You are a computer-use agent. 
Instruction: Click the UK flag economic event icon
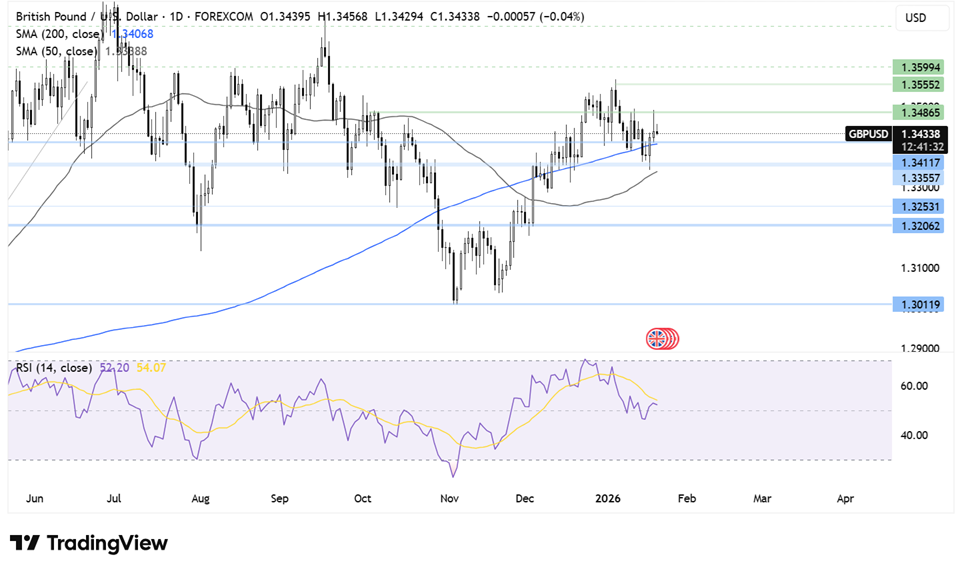(x=657, y=338)
